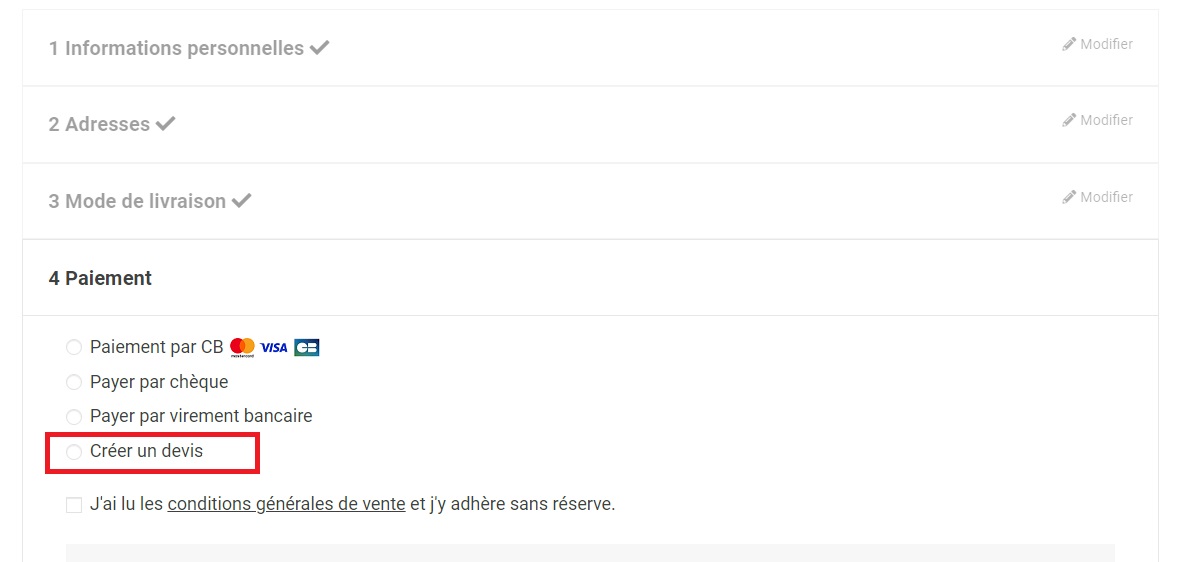This screenshot has width=1180, height=562.
Task: Click pencil icon beside Informations personnelles Modifier
Action: 1069,44
